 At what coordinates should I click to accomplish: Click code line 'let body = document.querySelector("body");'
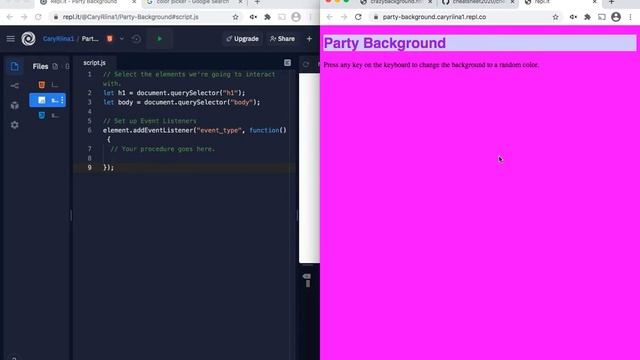point(182,102)
